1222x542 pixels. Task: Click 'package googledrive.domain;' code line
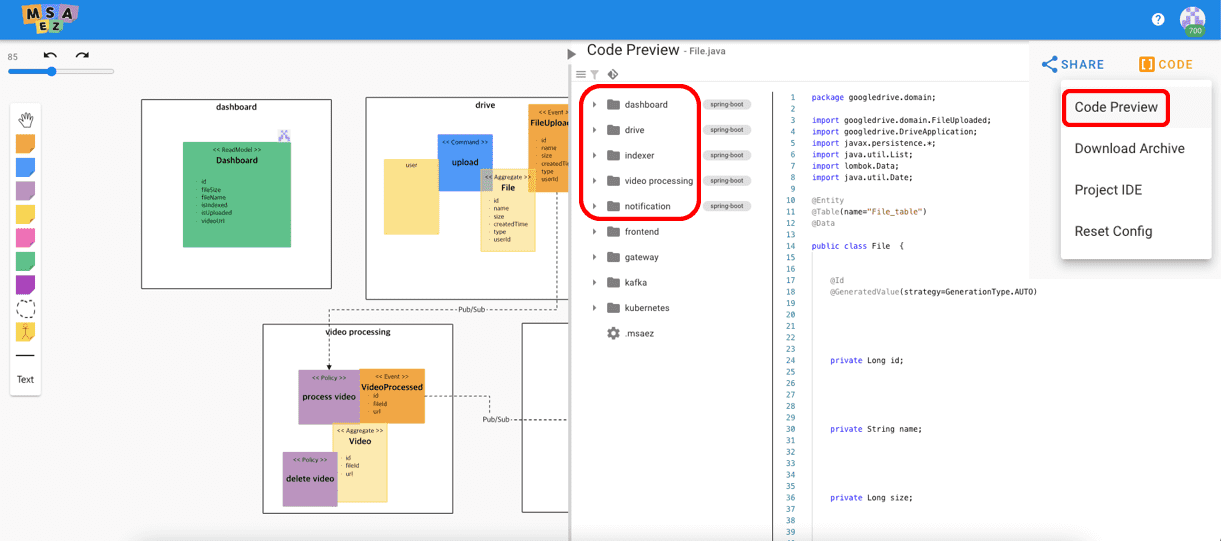[x=874, y=98]
